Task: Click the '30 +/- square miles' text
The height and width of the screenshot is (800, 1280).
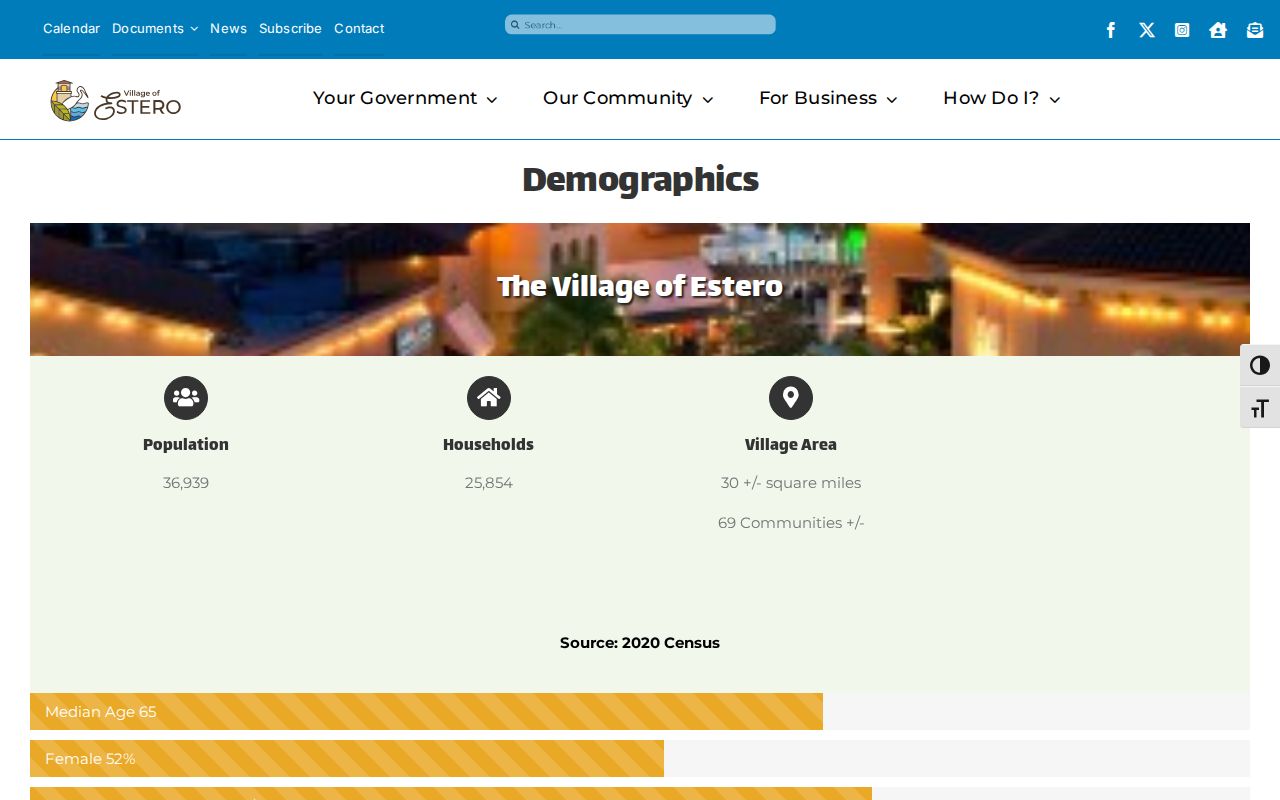Action: click(x=791, y=483)
